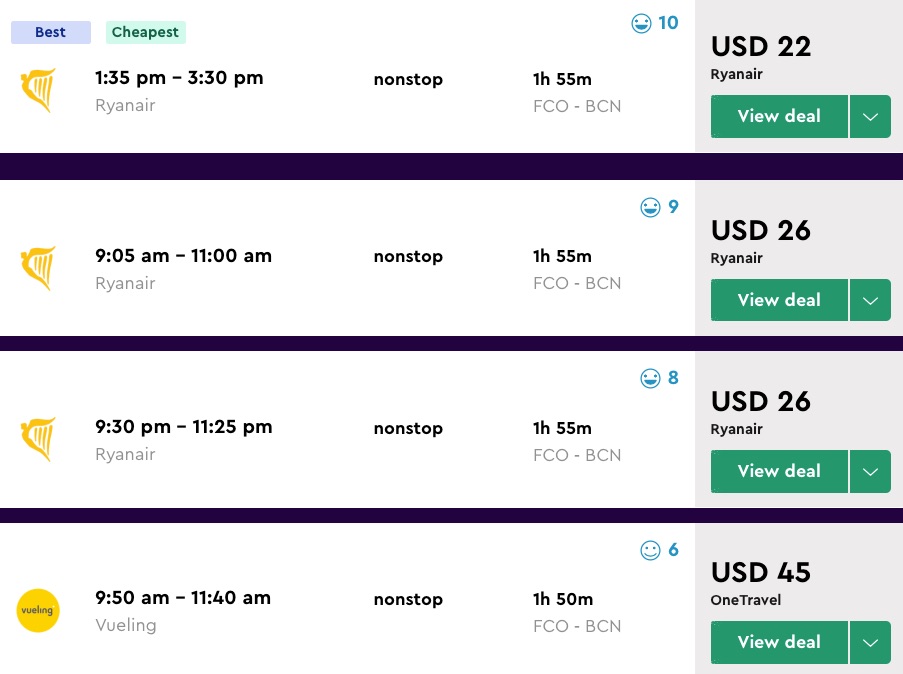The image size is (903, 674).
Task: Select the Cheapest badge
Action: click(145, 32)
